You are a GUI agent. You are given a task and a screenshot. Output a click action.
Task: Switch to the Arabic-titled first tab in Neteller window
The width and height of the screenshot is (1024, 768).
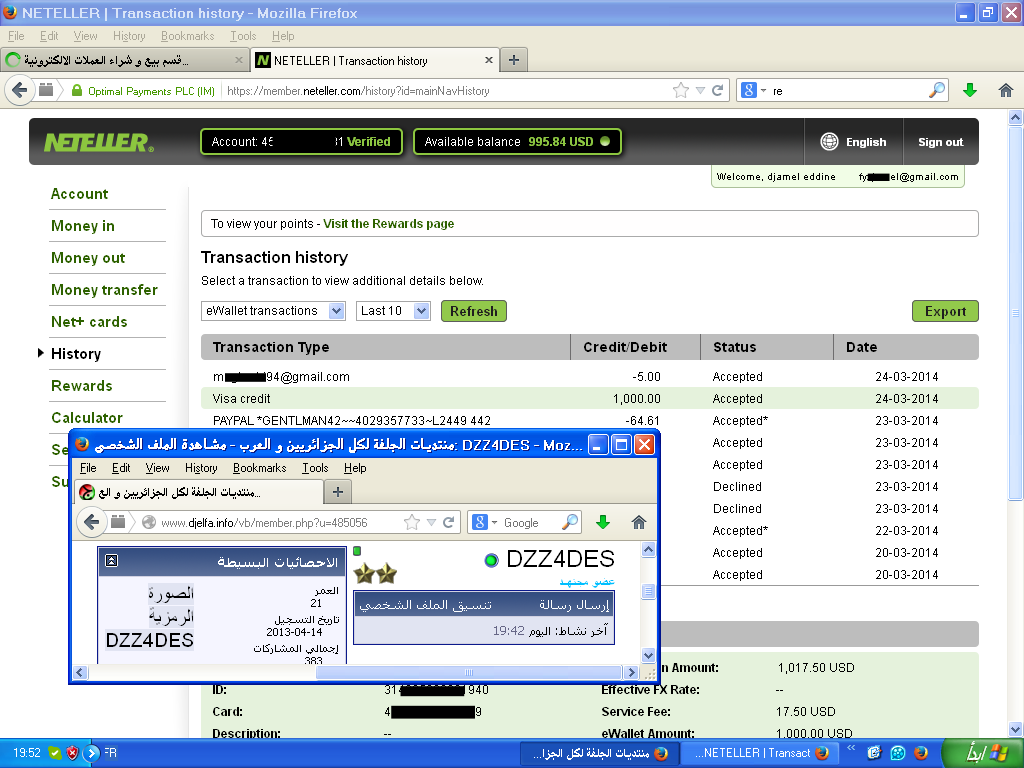coord(124,60)
